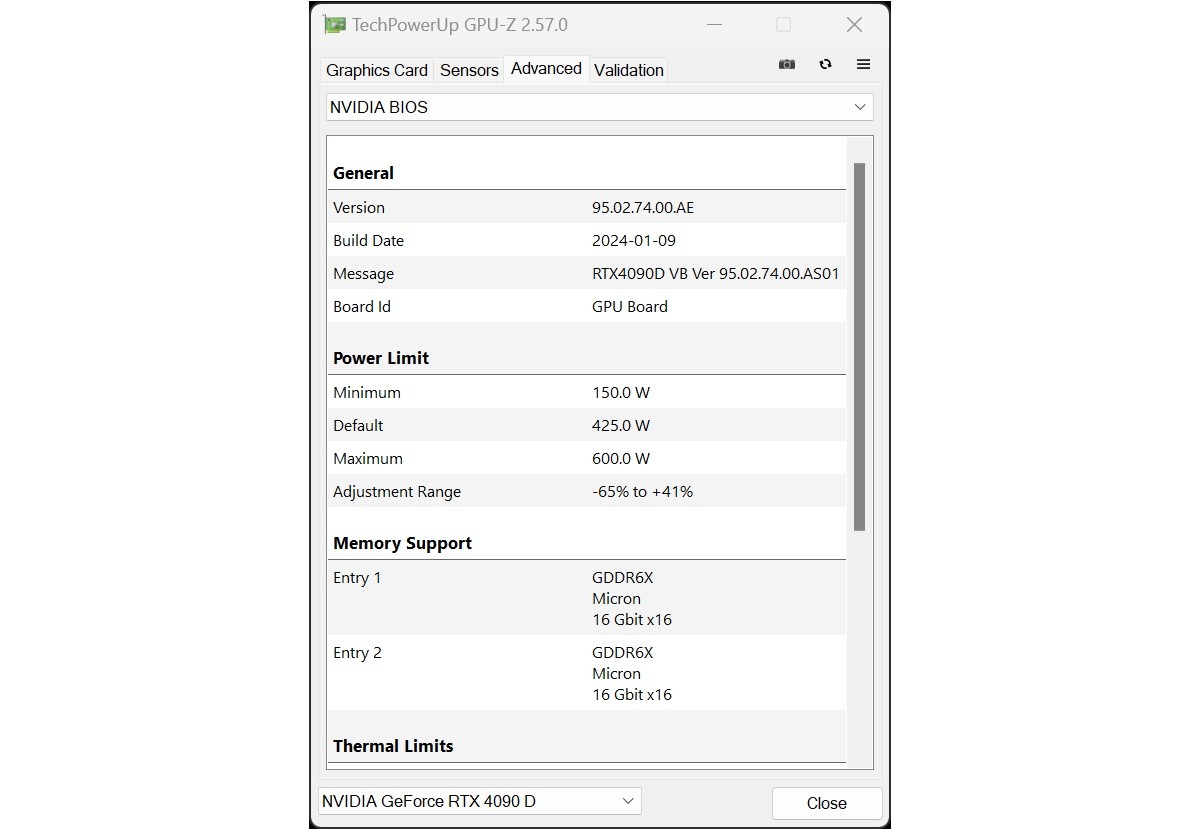Screen dimensions: 1200x830
Task: Click the Maximum power value 600.0 W
Action: coord(621,459)
